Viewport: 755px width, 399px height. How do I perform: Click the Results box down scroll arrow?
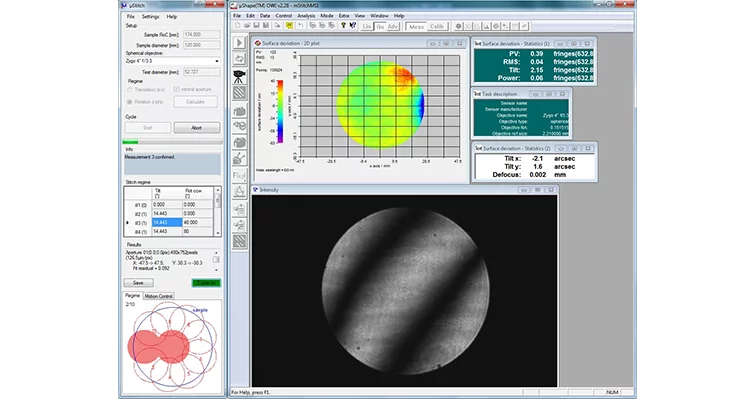pos(216,270)
